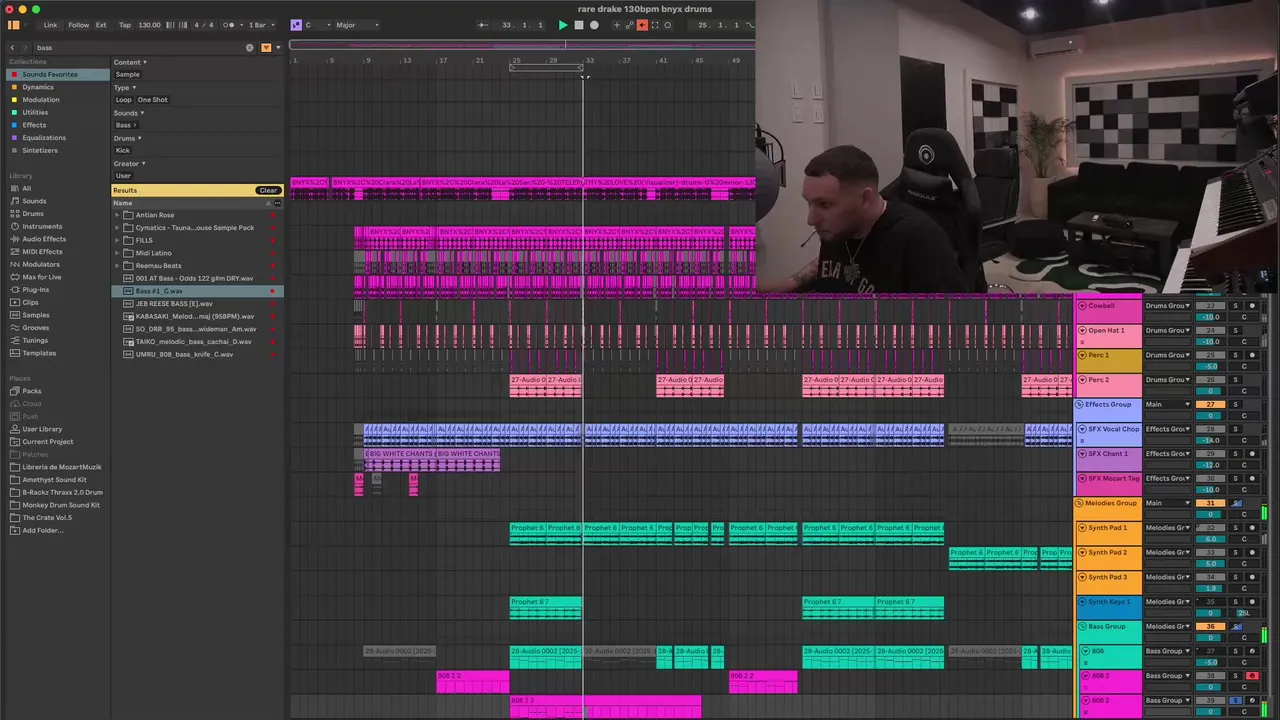Expand the Antian Rose folder
Image resolution: width=1280 pixels, height=720 pixels.
[117, 215]
